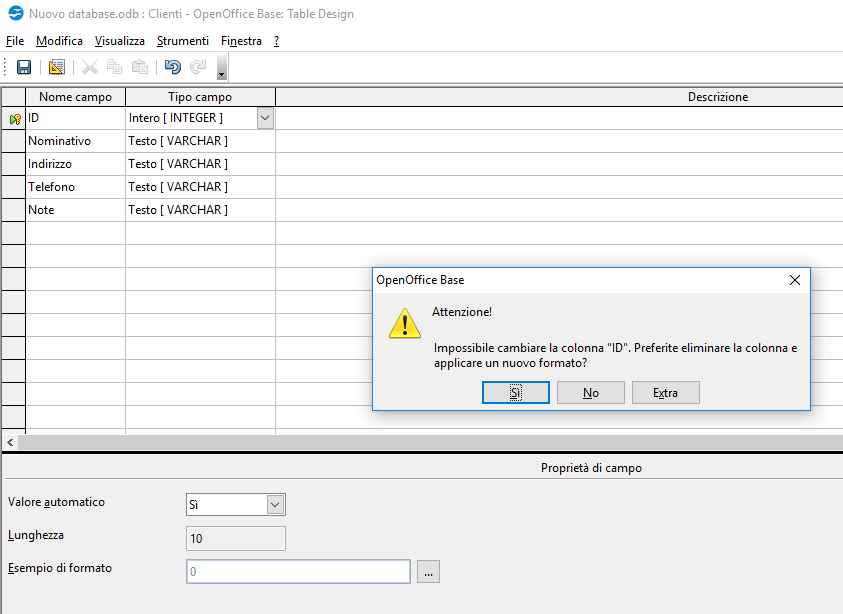Click the primary key icon beside ID

(x=14, y=118)
